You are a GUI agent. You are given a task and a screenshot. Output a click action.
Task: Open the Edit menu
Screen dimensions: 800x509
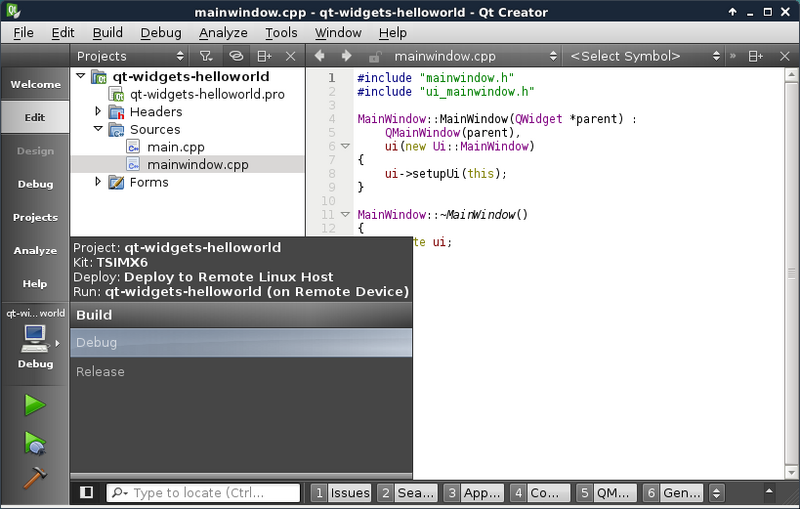tap(63, 33)
